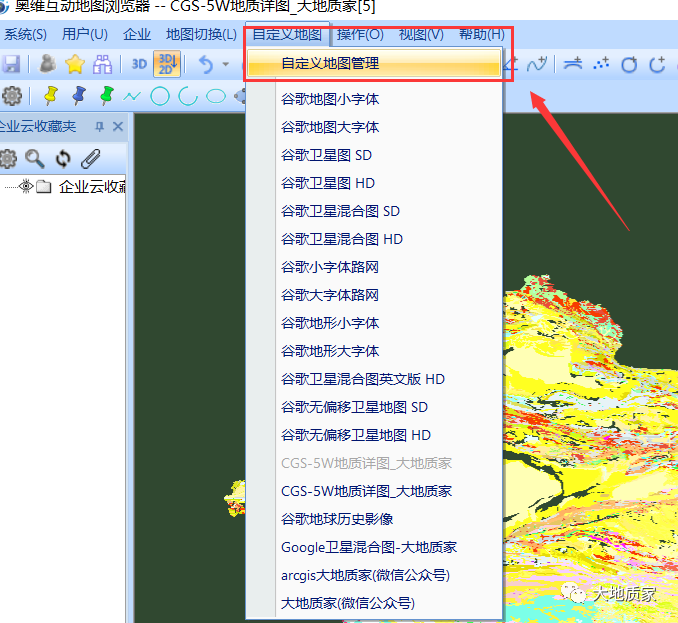The width and height of the screenshot is (678, 623).
Task: Select 谷歌卫星图 SD map
Action: (374, 155)
